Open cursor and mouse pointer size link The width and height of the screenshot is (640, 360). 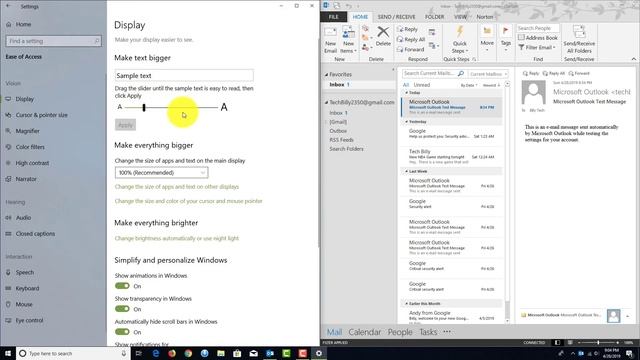pyautogui.click(x=189, y=201)
